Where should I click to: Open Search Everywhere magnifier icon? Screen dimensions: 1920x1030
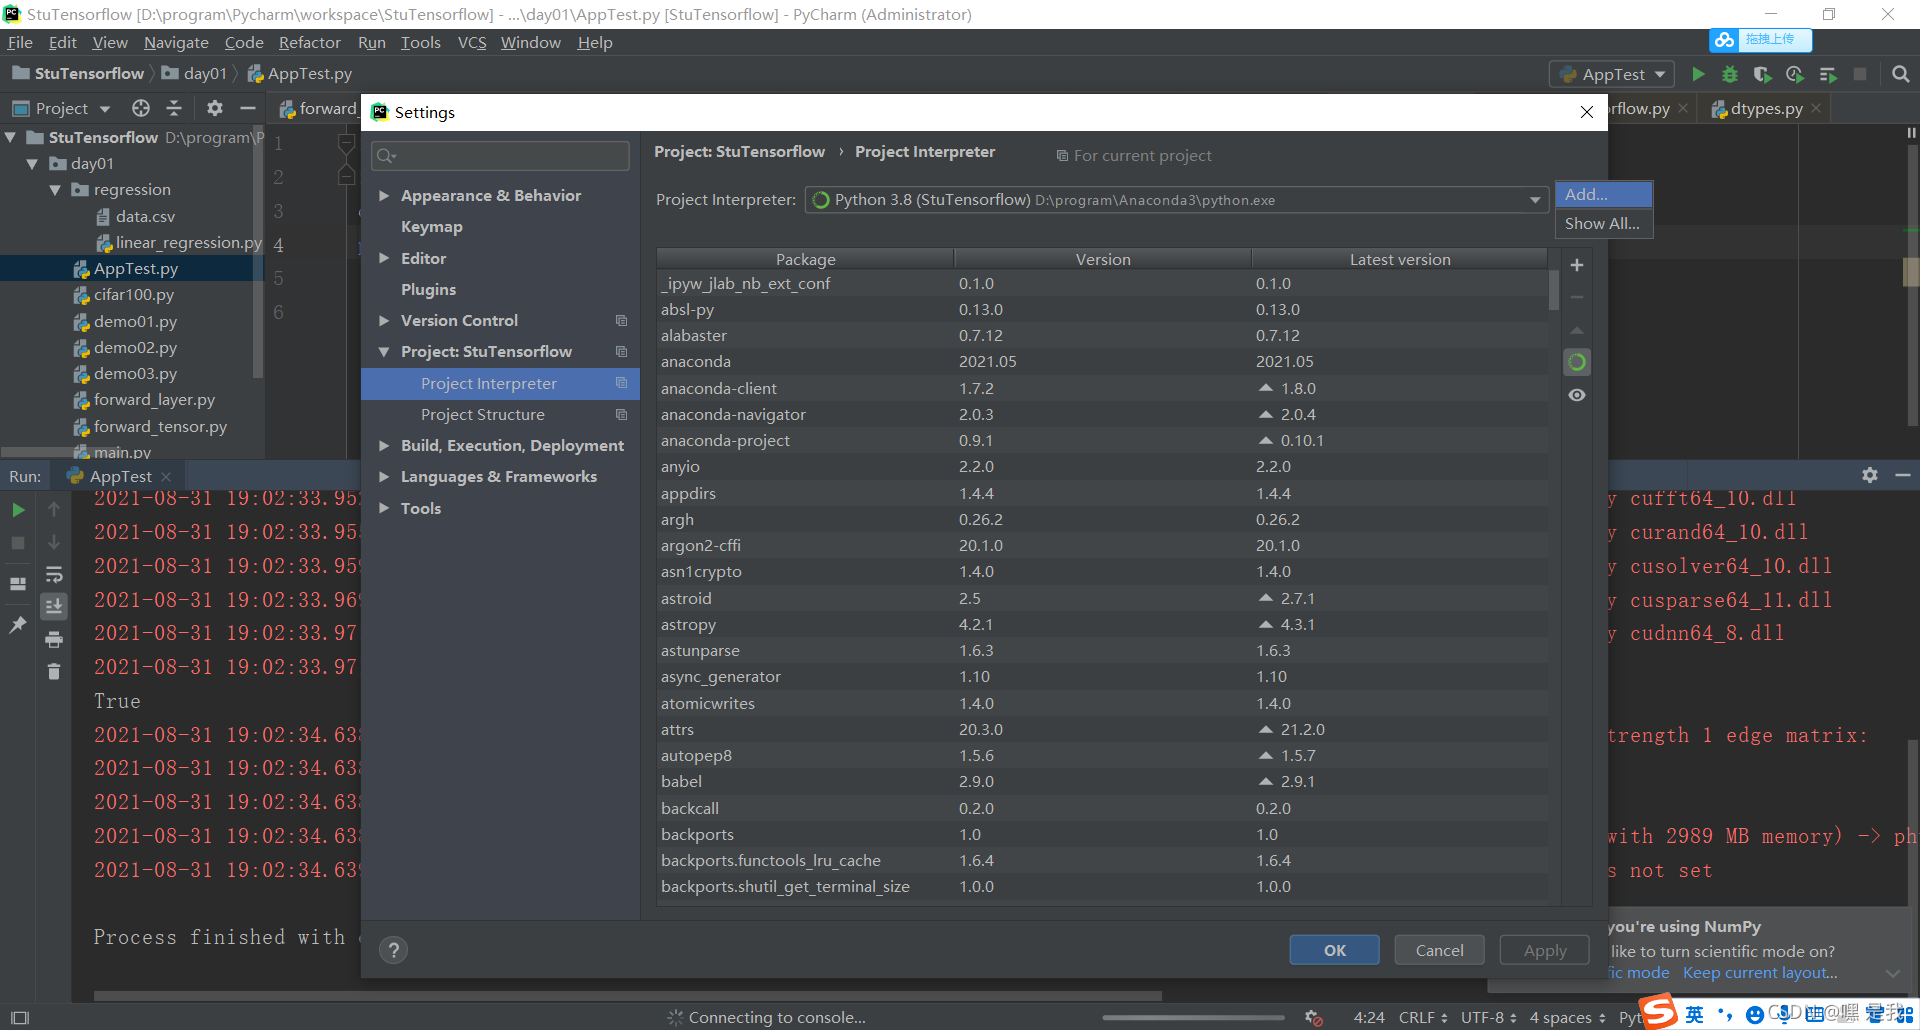(1901, 74)
